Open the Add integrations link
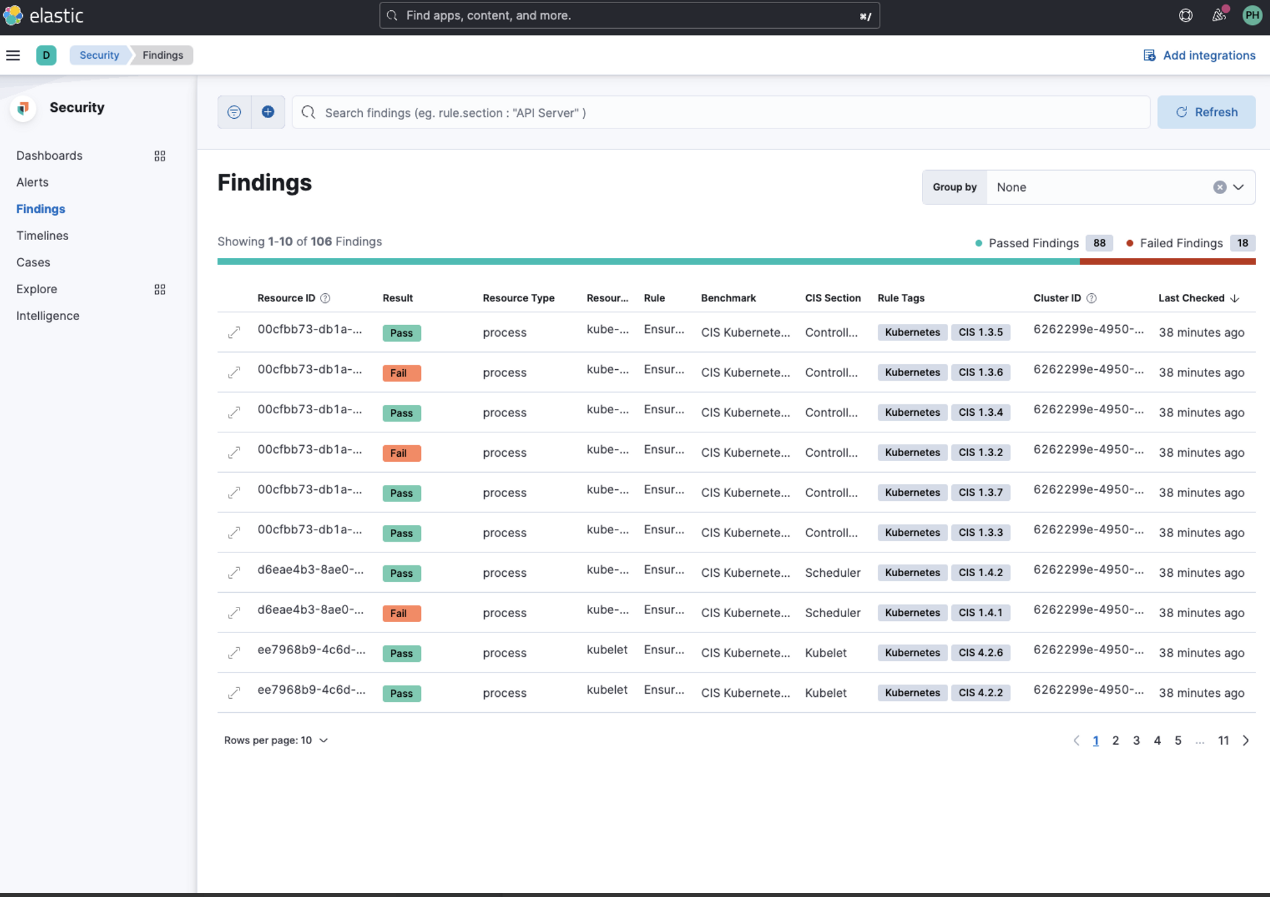The image size is (1270, 897). [1199, 55]
